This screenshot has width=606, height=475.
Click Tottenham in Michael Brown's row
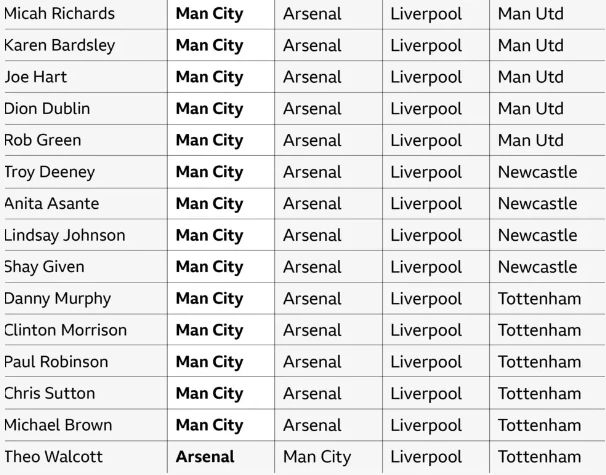(539, 425)
